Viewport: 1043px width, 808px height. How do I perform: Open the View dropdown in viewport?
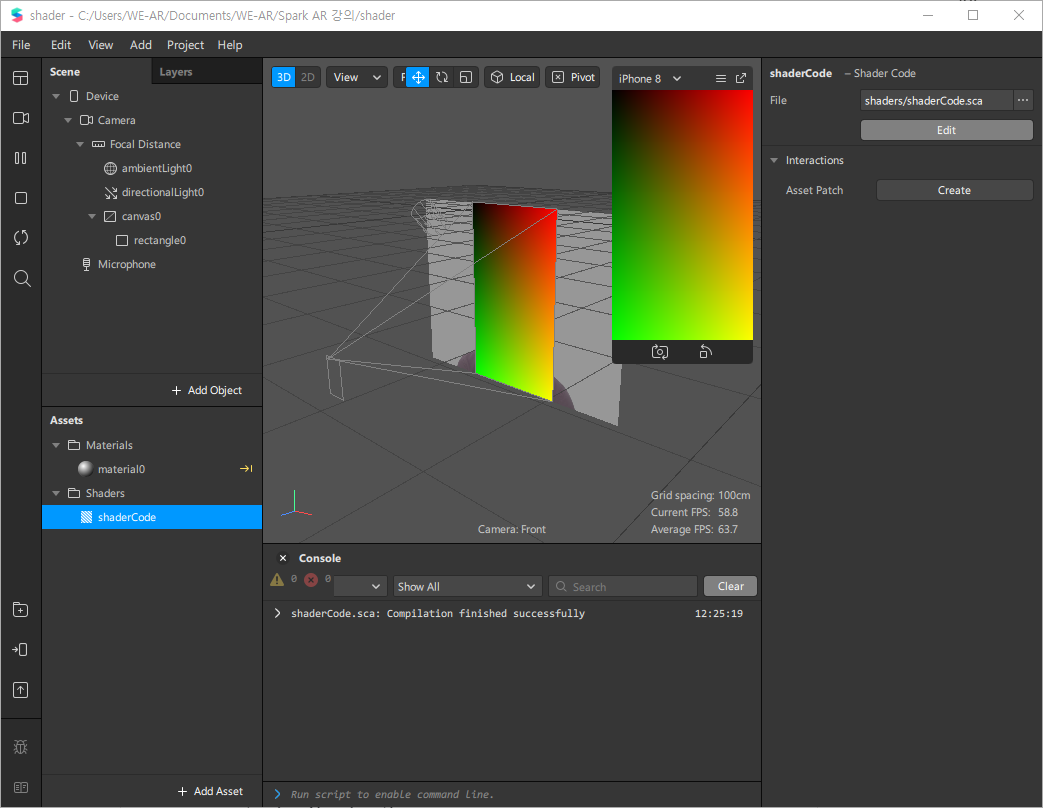357,77
